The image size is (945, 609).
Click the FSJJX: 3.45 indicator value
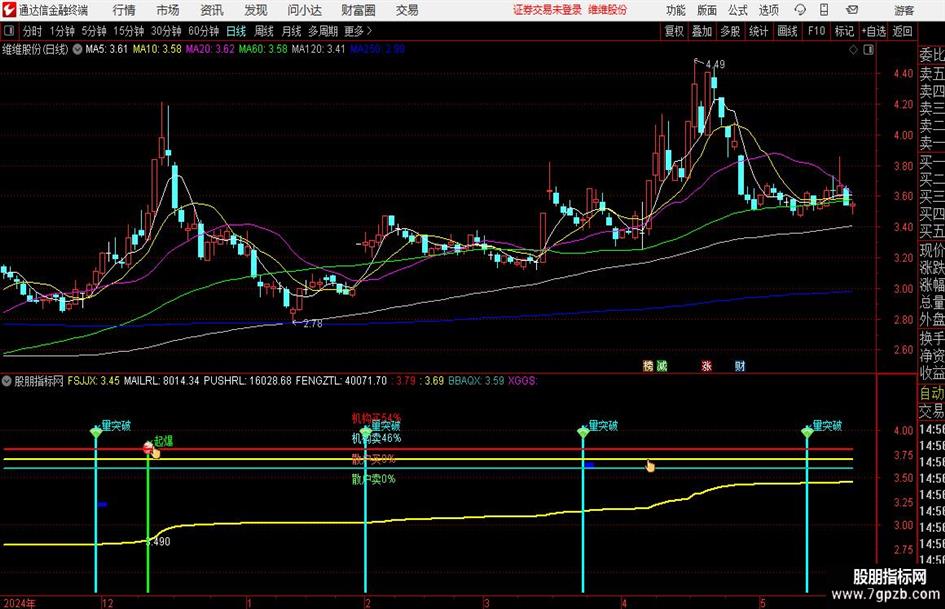(x=93, y=381)
